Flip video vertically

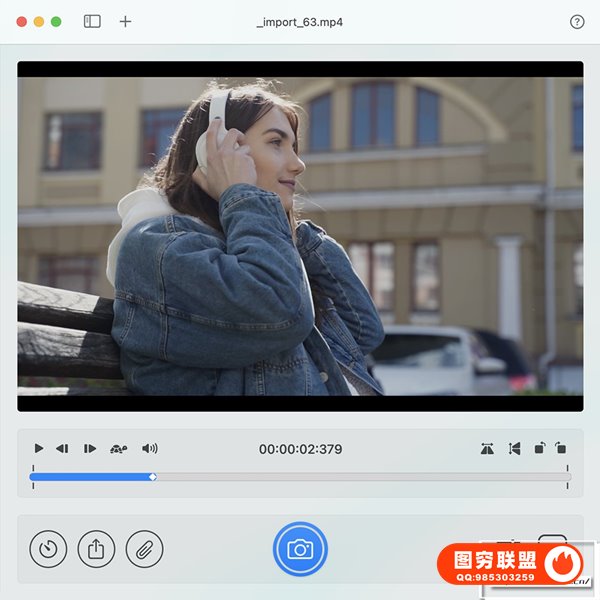(x=514, y=449)
